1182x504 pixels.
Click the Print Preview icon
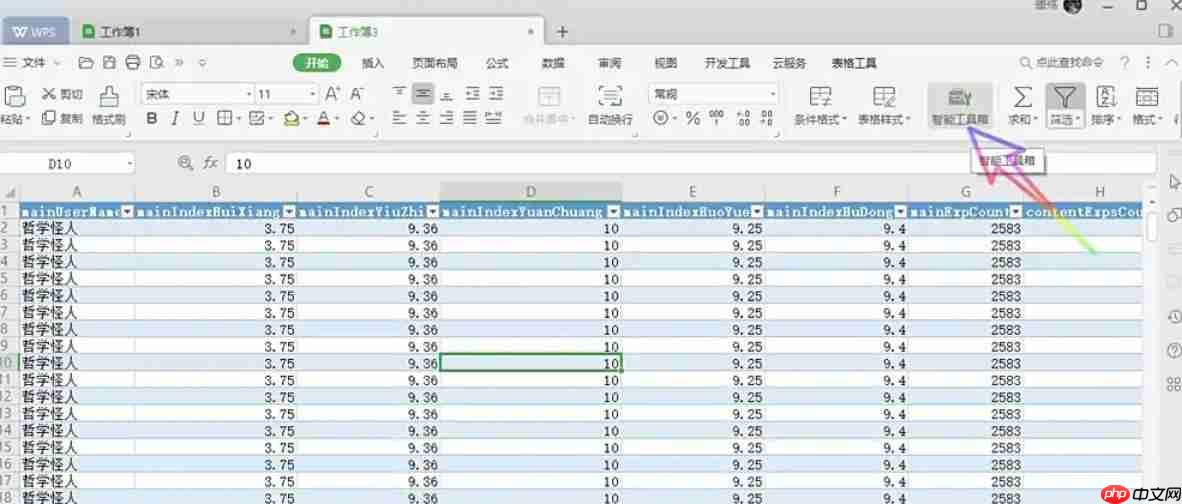[x=157, y=62]
